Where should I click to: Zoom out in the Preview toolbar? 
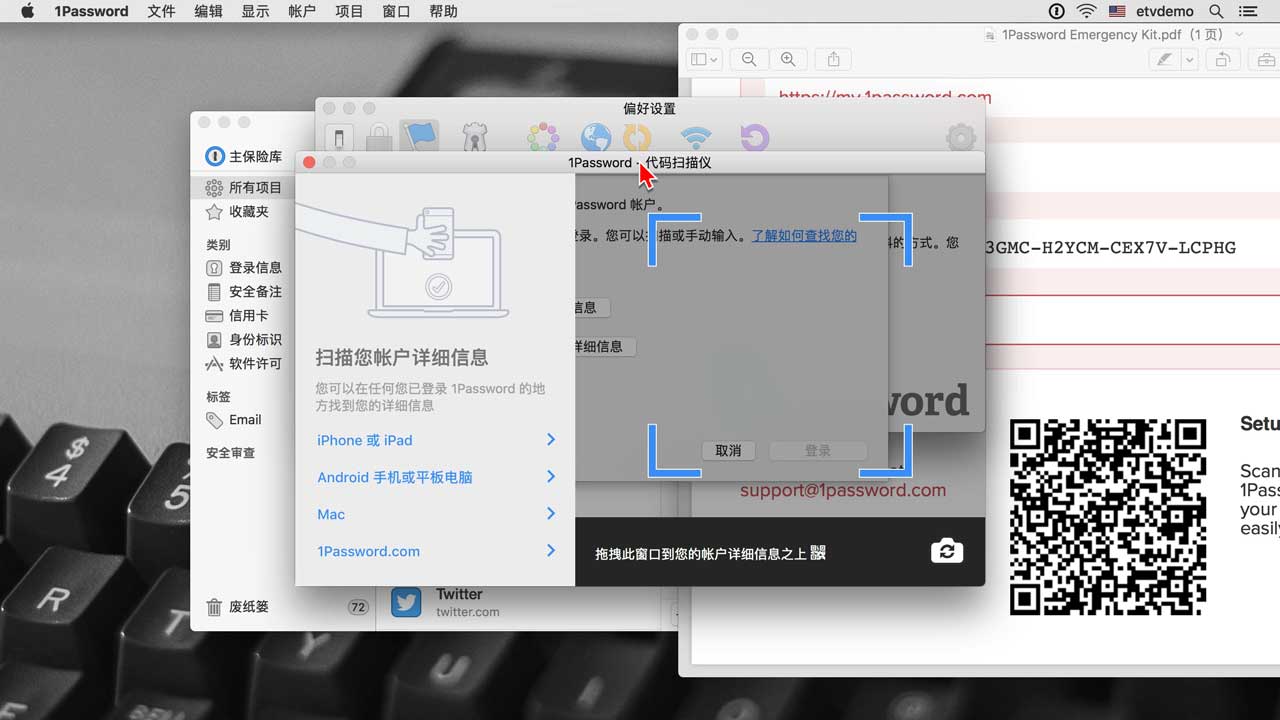tap(749, 60)
